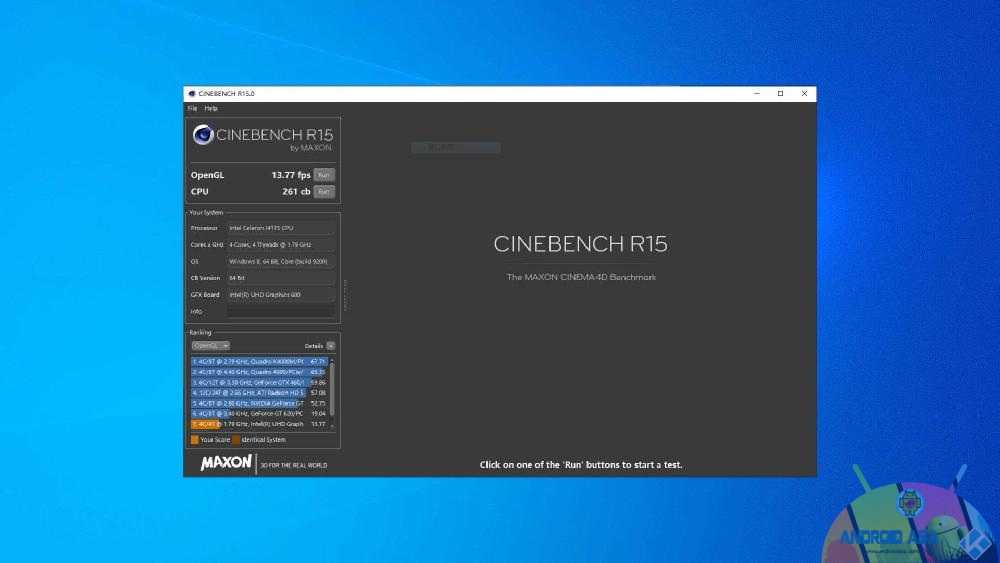Select the OS Windows 8 64 Bit field
Viewport: 1000px width, 563px height.
click(x=281, y=261)
